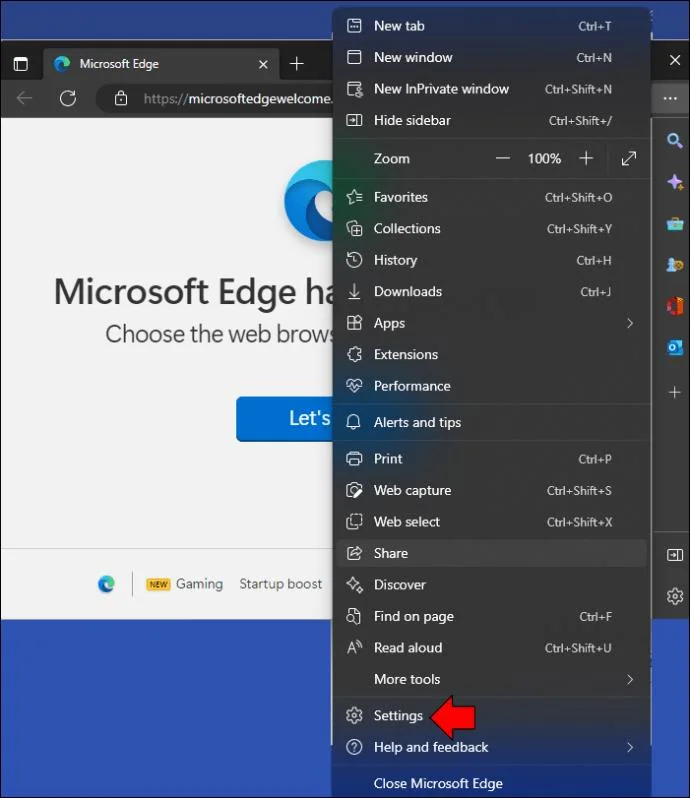Open sidebar Tools briefcase icon
The image size is (690, 798).
[x=675, y=223]
